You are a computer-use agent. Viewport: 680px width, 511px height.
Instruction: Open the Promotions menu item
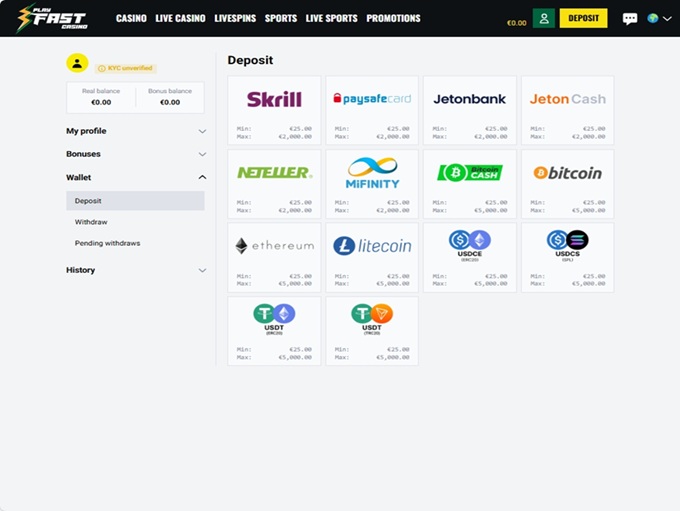393,19
